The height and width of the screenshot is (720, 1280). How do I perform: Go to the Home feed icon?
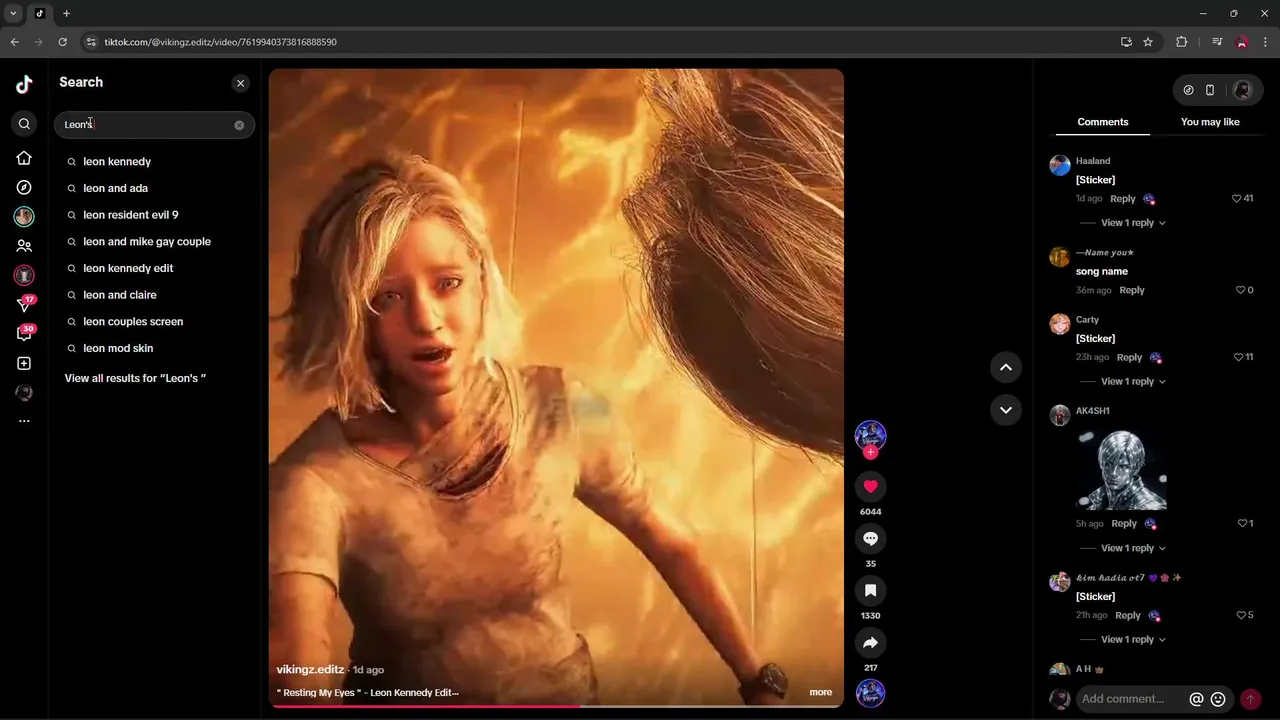[x=24, y=158]
